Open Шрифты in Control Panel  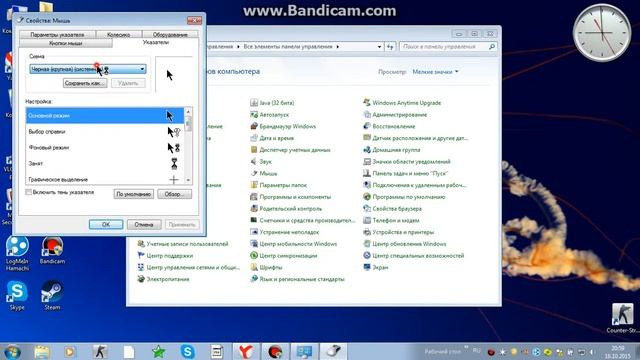[x=266, y=268]
